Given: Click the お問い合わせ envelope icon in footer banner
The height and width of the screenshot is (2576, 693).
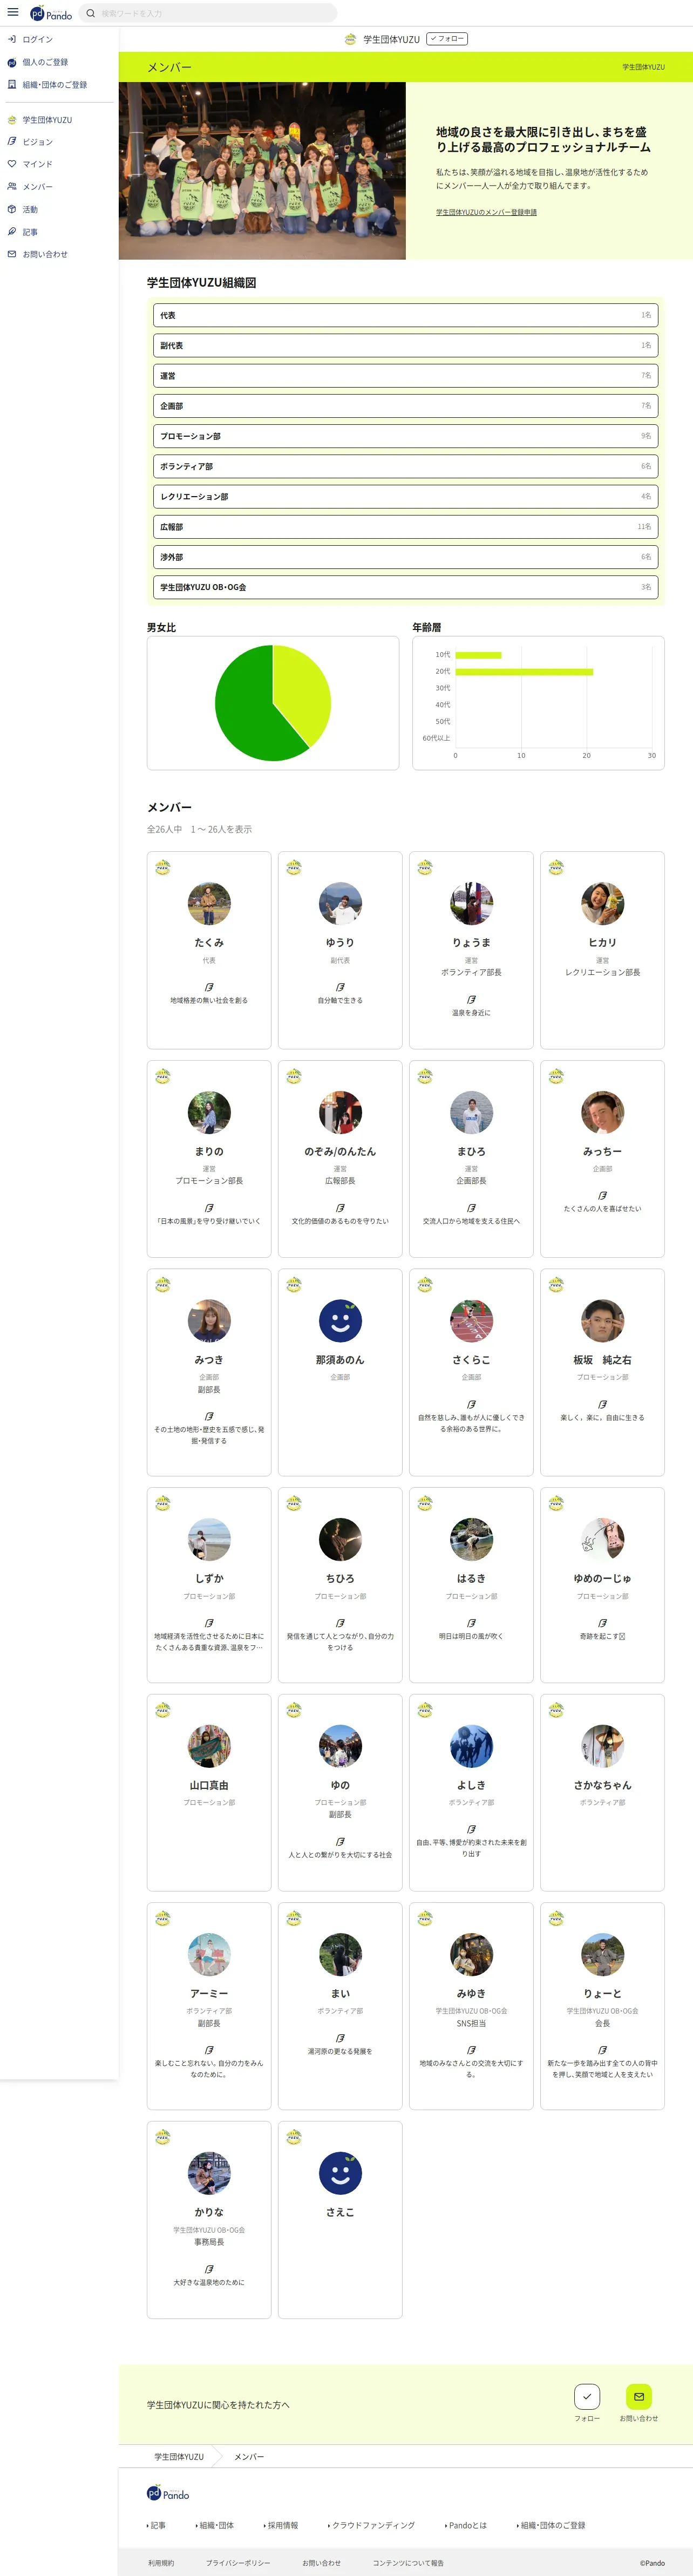Looking at the screenshot, I should click(638, 2396).
